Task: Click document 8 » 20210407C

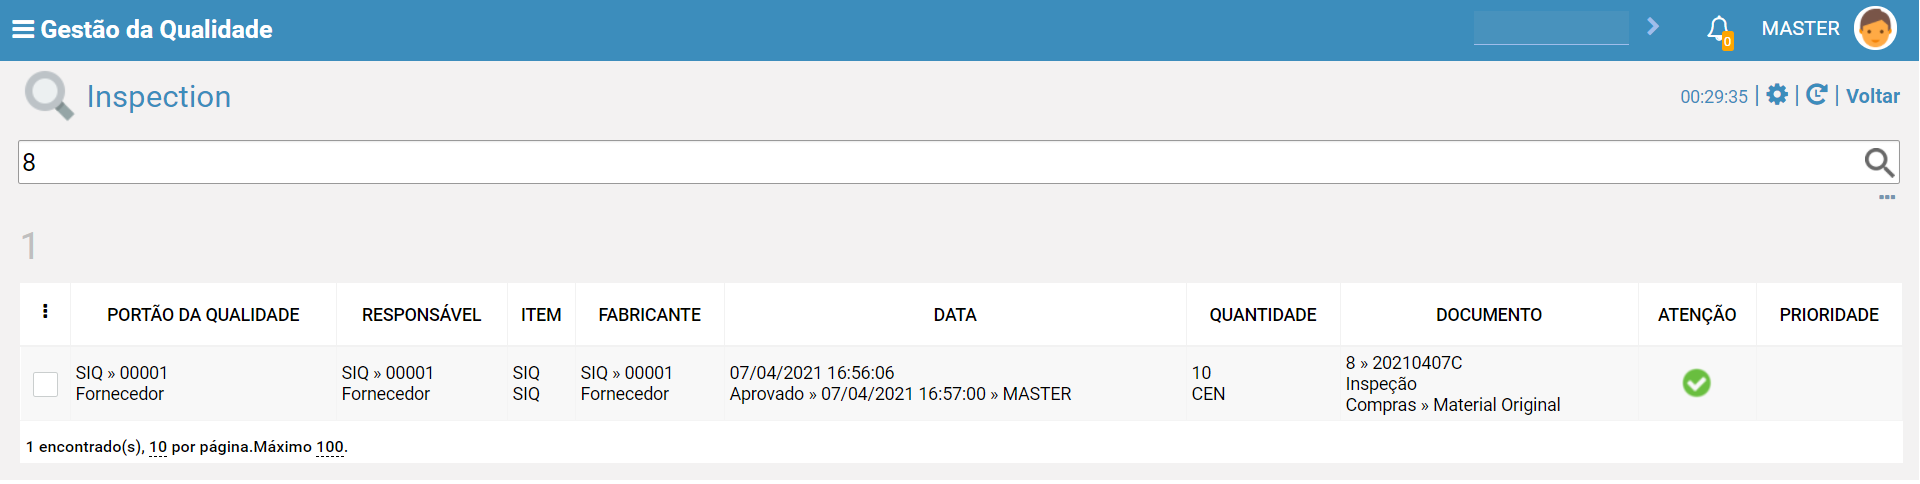Action: (1404, 363)
